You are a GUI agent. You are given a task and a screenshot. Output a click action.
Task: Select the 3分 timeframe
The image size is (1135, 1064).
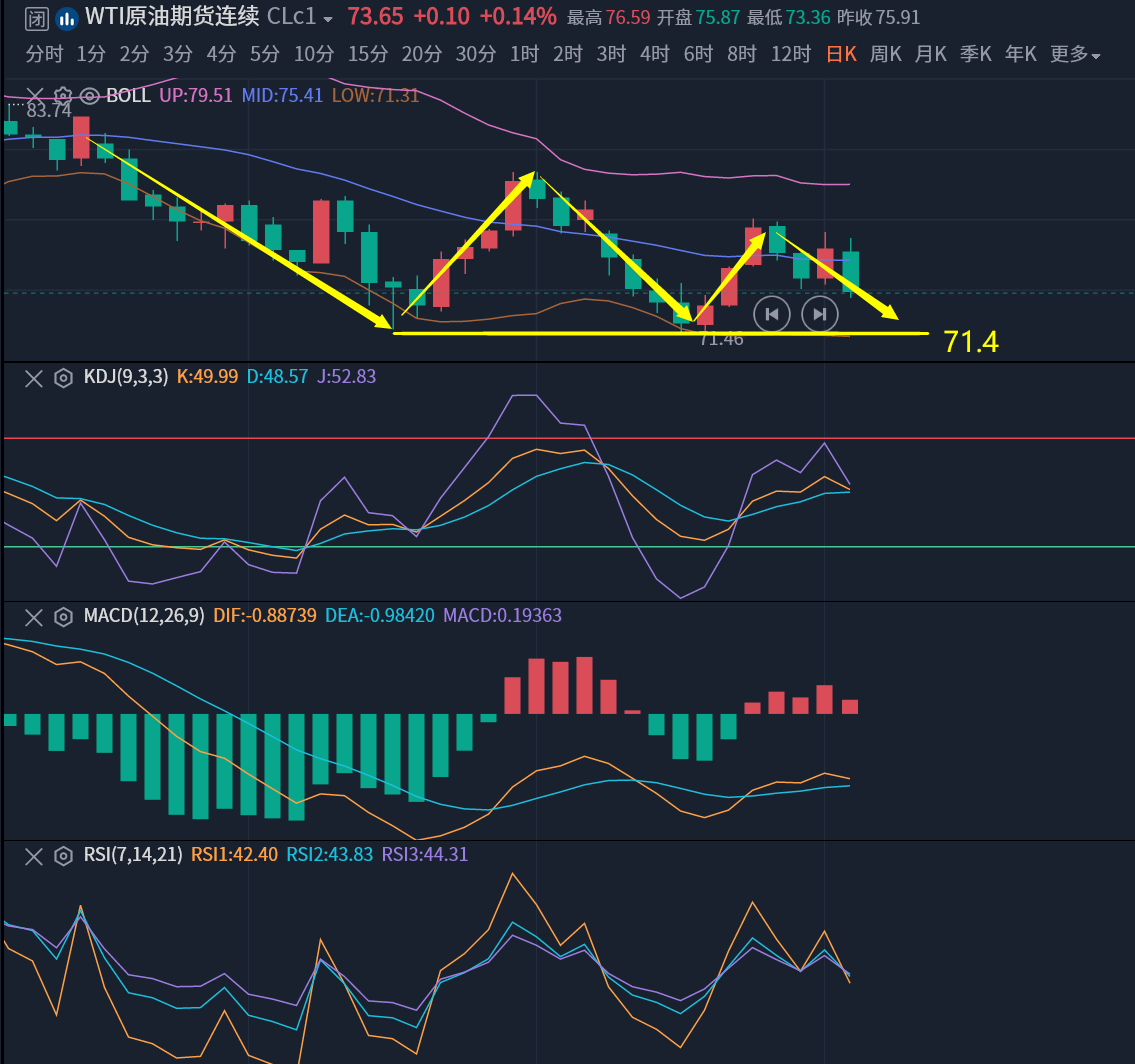point(178,54)
